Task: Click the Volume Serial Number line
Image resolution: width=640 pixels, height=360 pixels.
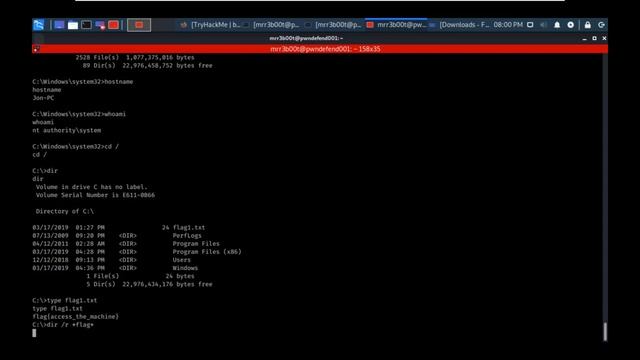Action: pos(95,195)
